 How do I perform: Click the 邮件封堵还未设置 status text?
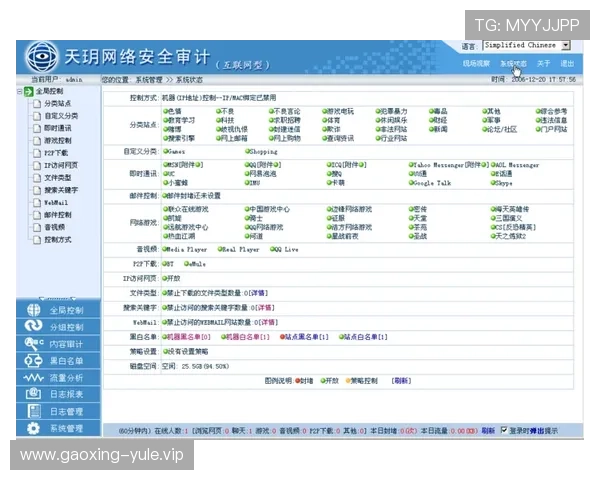(191, 196)
